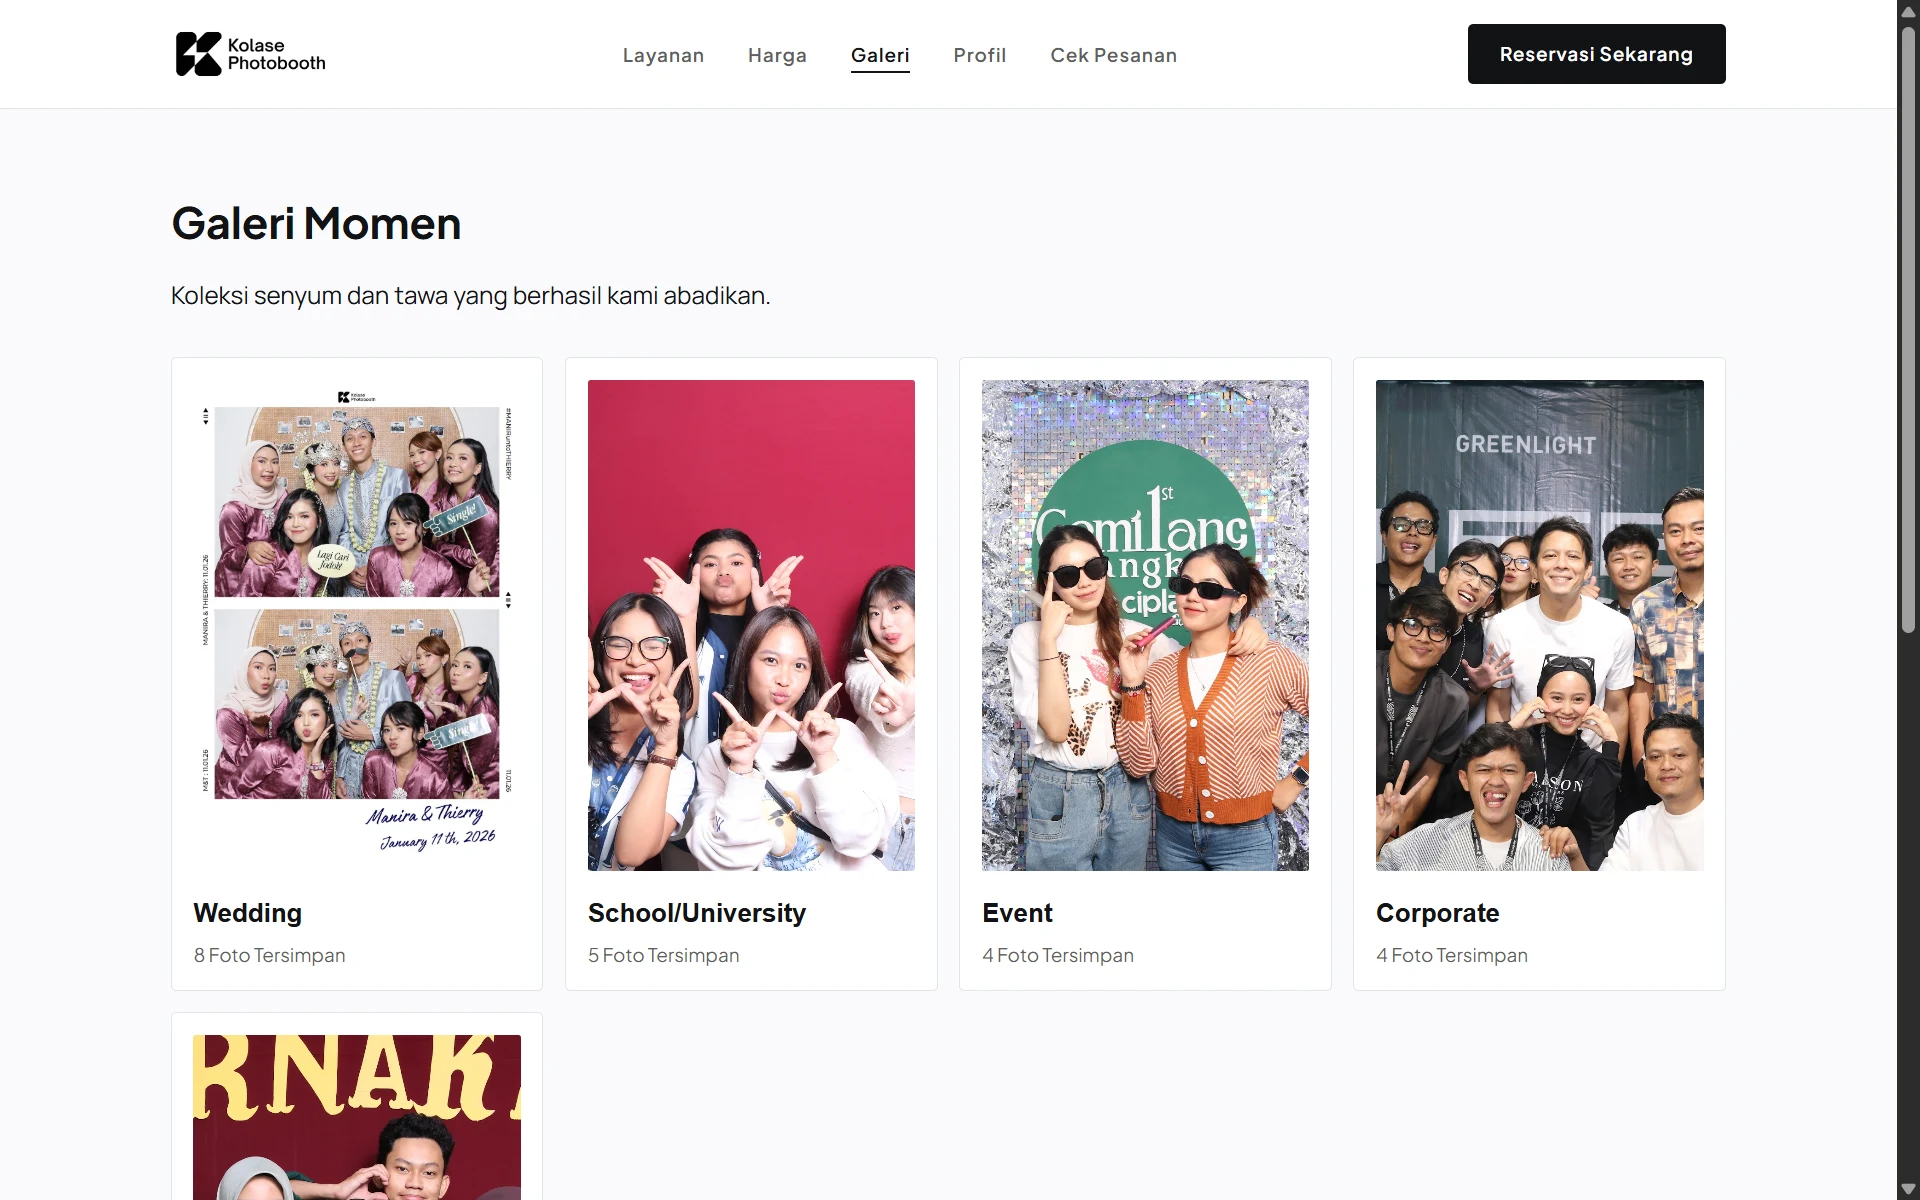Screen dimensions: 1920x1200
Task: Click '8 Foto Tersimpan' text
Action: coord(270,955)
